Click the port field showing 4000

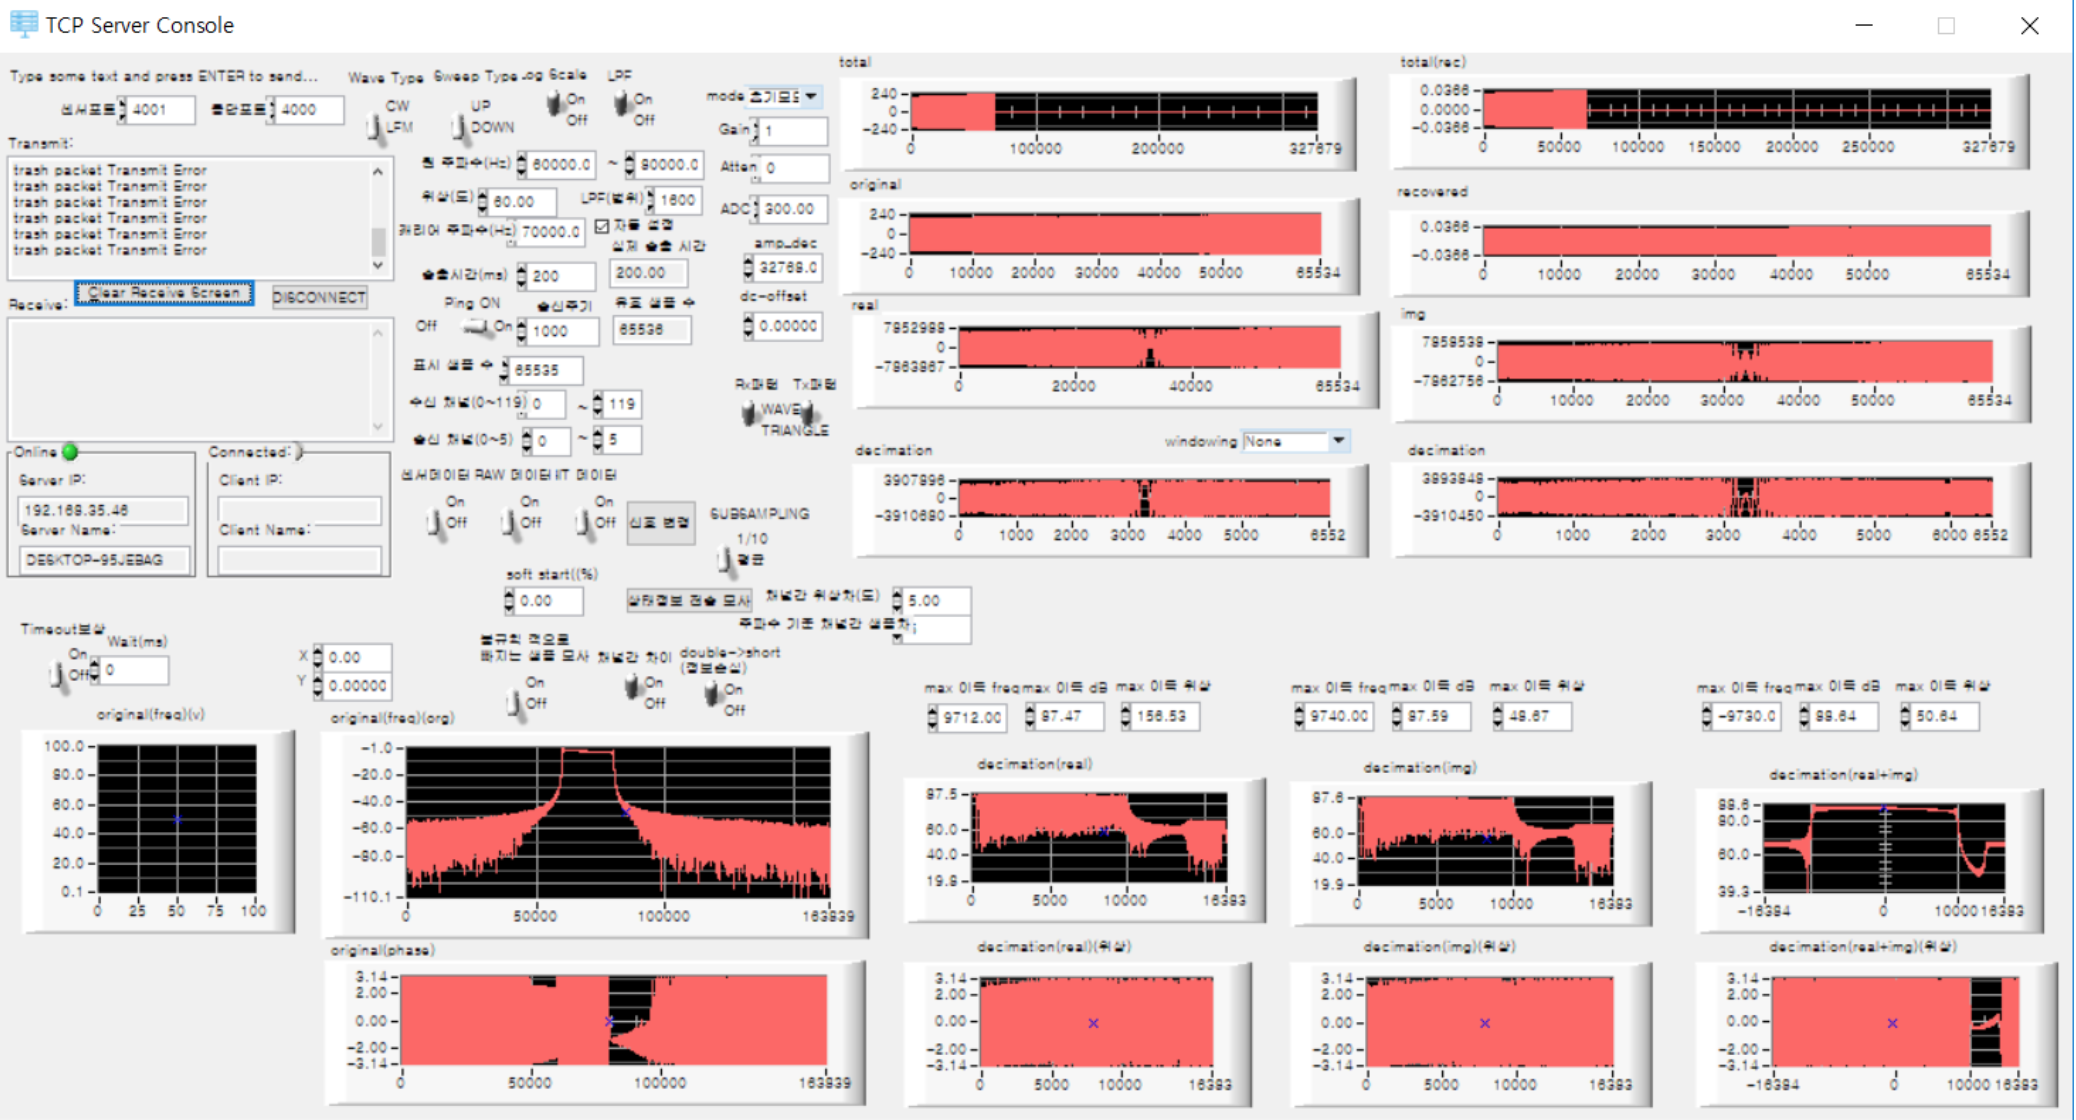pos(310,110)
